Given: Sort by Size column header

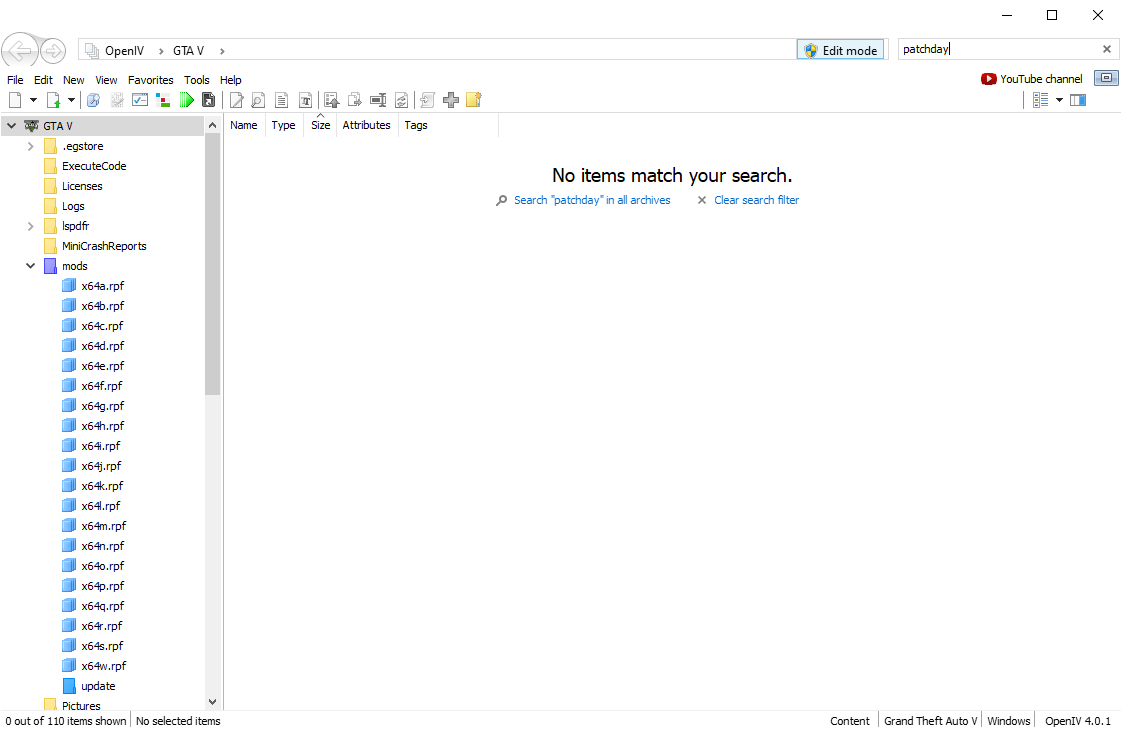Looking at the screenshot, I should click(x=321, y=125).
